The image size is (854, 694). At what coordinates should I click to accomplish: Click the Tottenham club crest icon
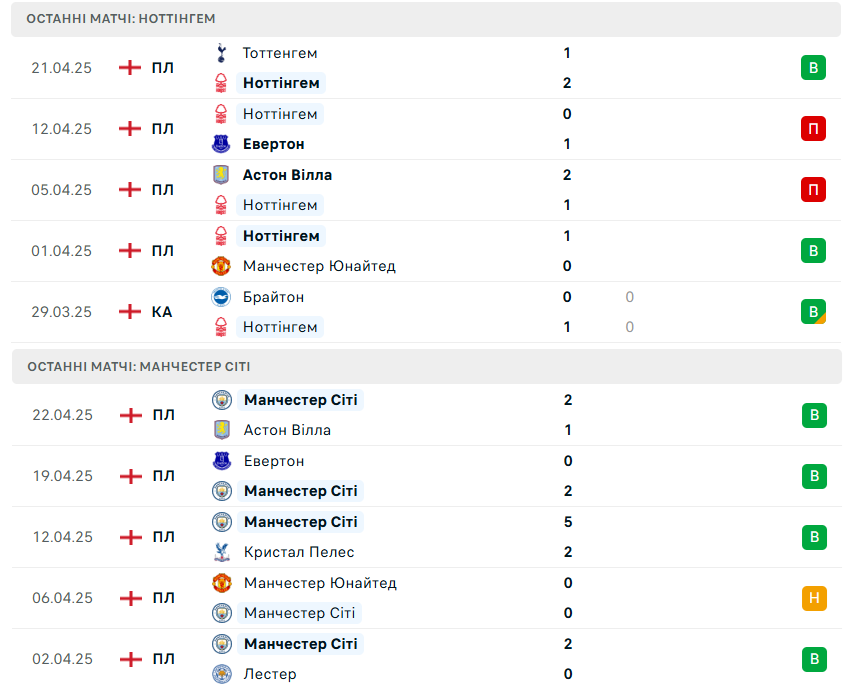point(221,53)
